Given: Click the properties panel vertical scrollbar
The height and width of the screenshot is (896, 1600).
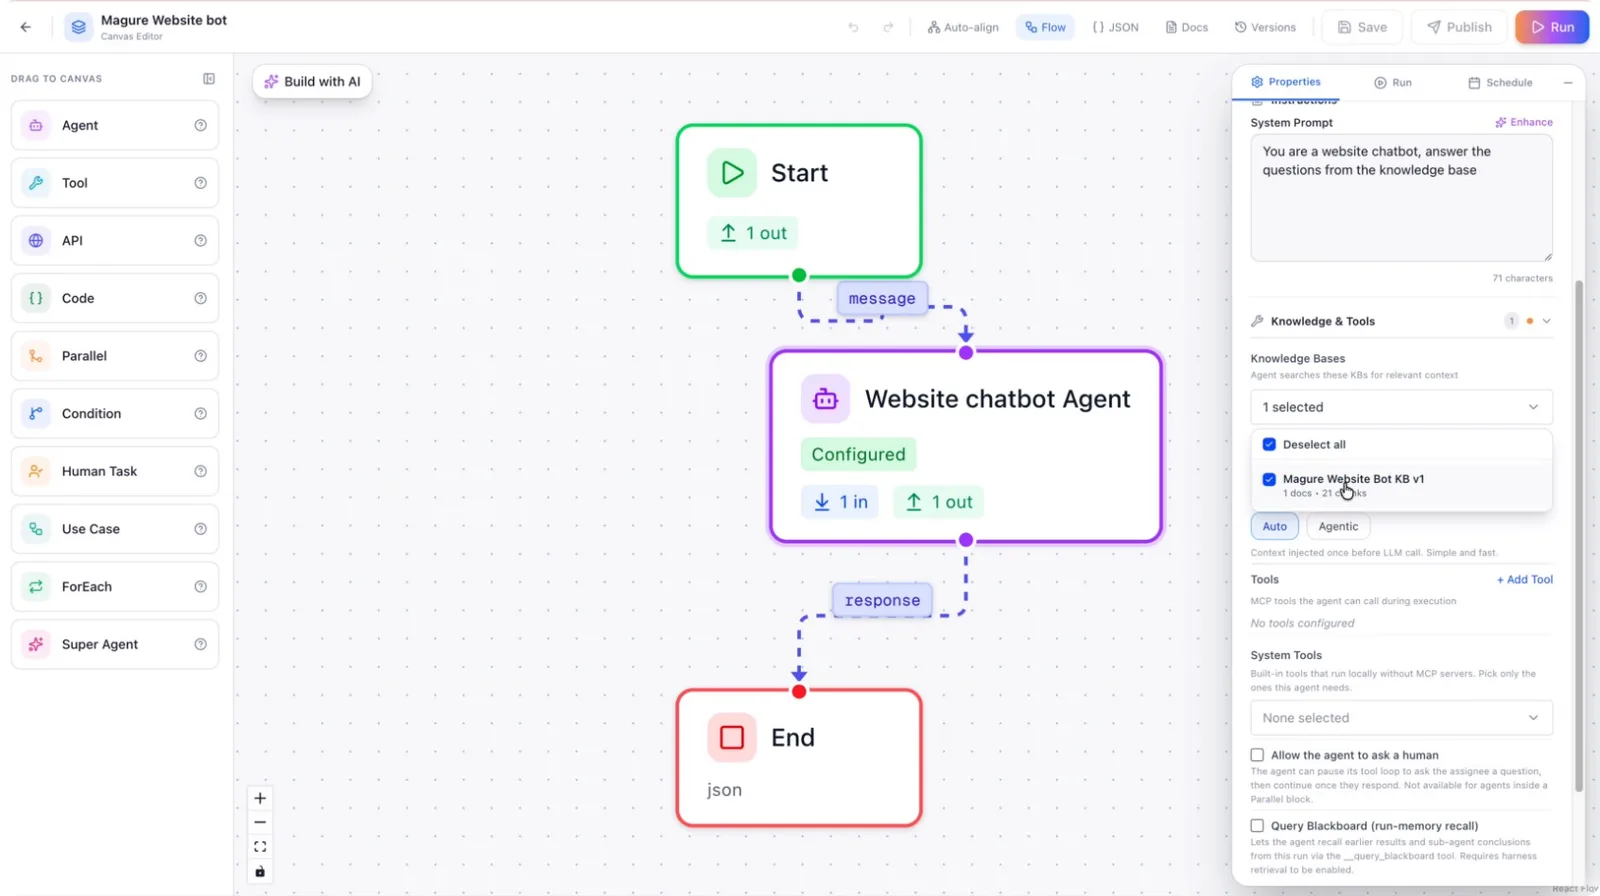Looking at the screenshot, I should click(1579, 536).
